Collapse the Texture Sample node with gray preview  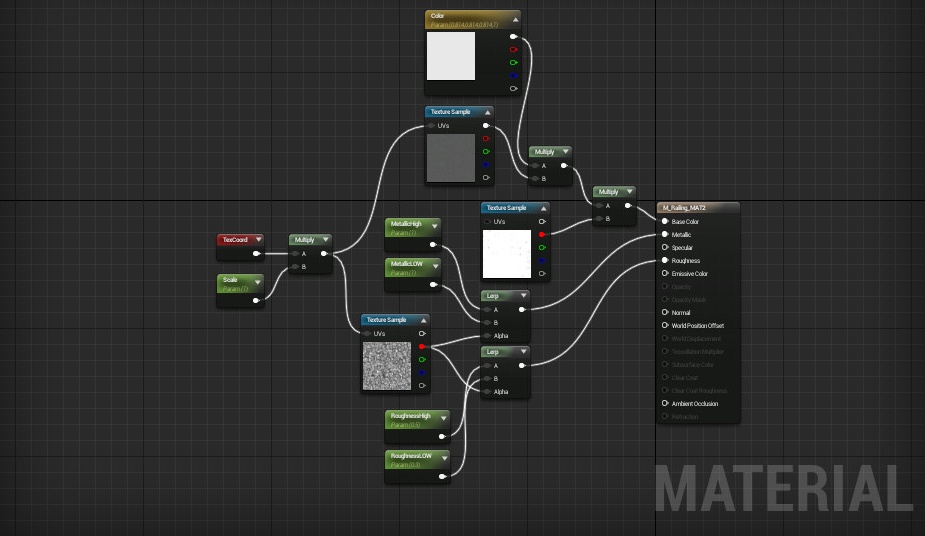(487, 112)
